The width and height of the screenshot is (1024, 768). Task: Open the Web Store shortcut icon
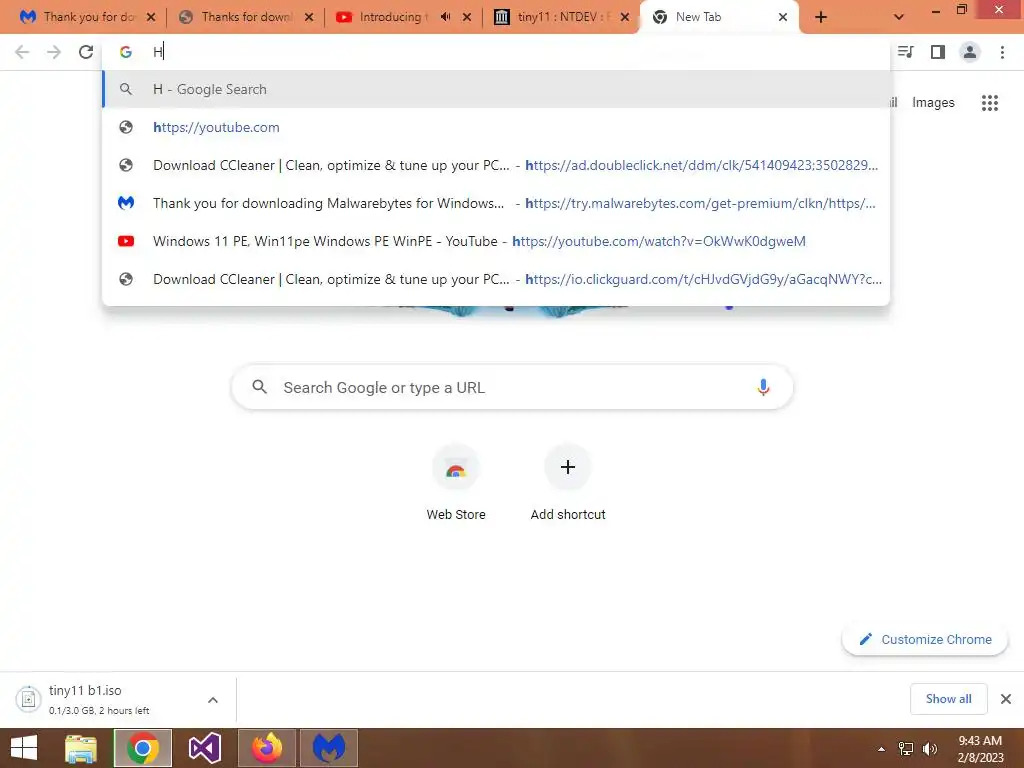click(456, 468)
